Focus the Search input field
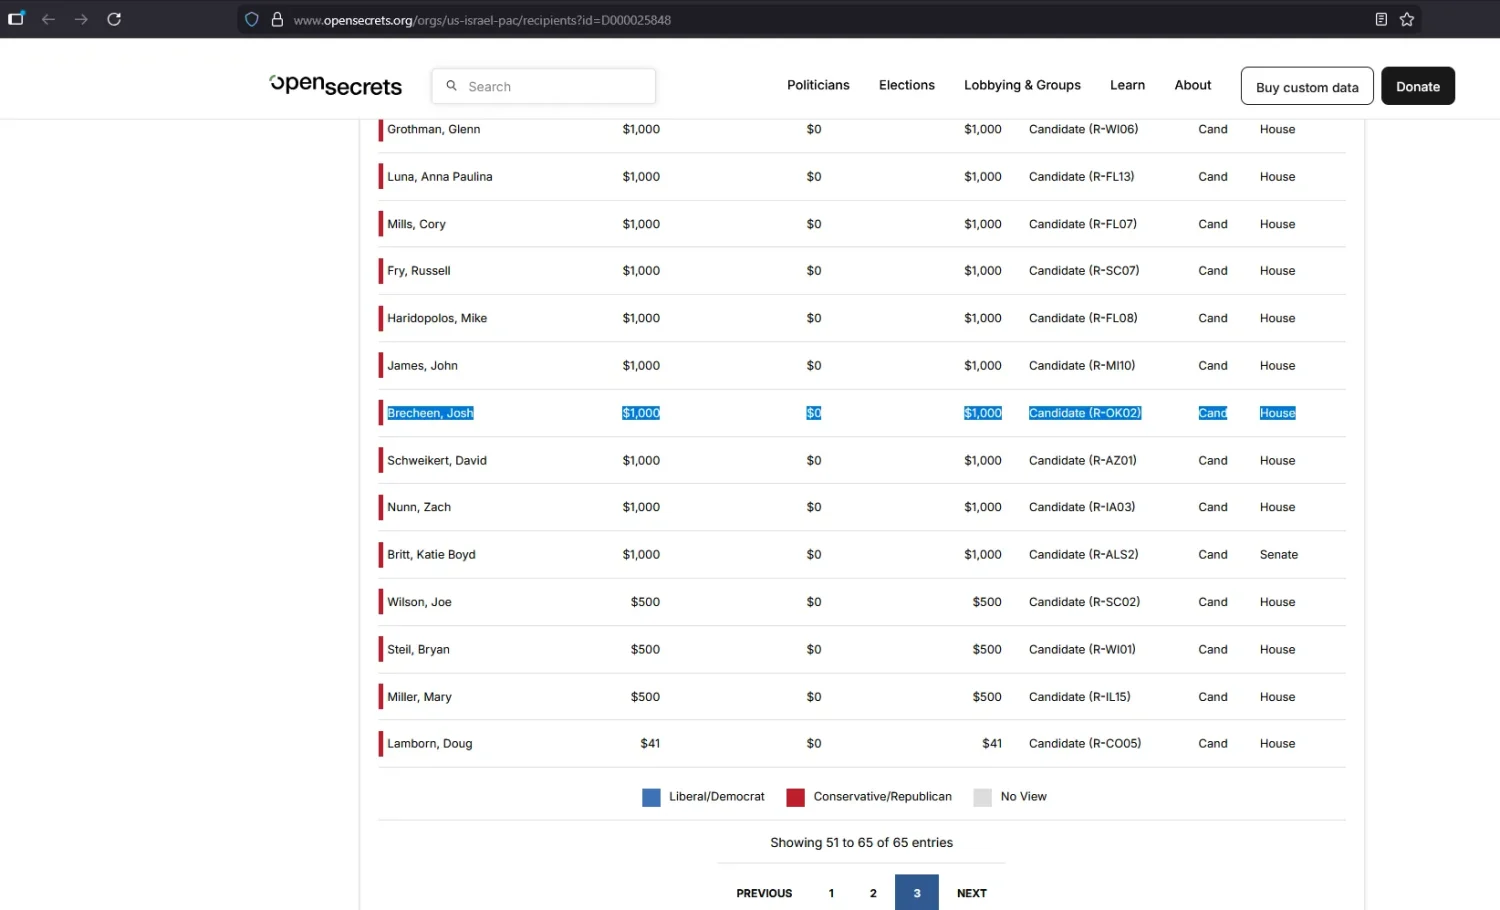 543,86
